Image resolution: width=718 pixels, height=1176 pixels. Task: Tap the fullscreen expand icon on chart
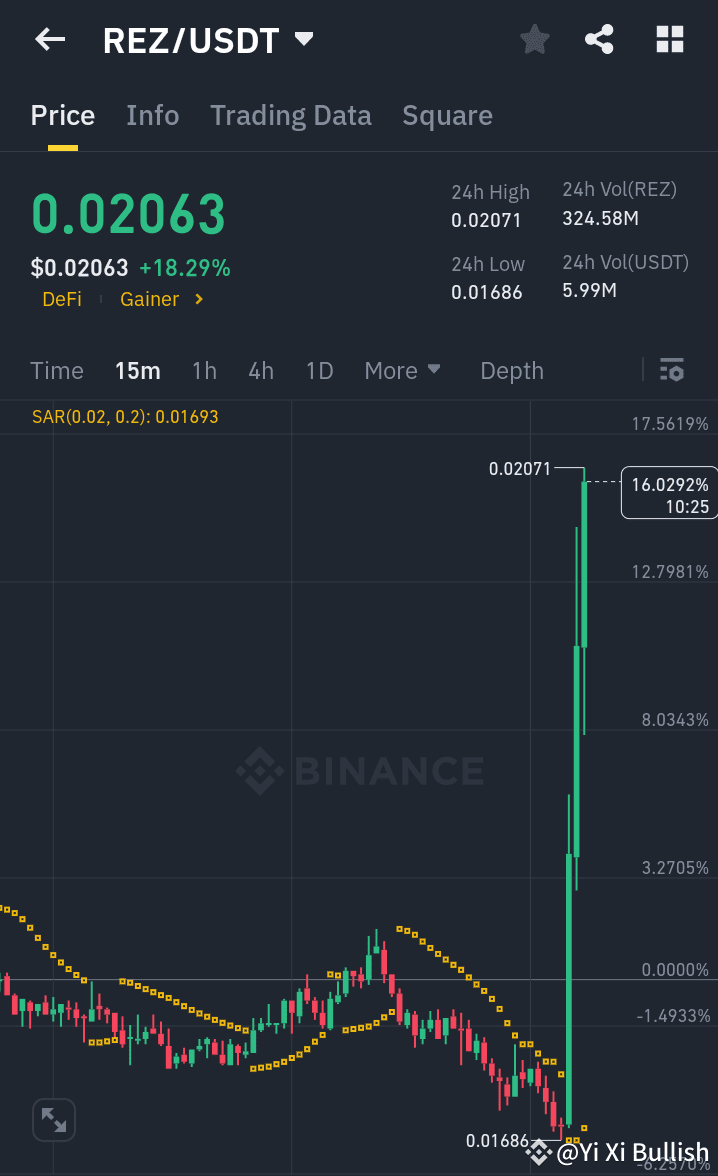point(54,1120)
